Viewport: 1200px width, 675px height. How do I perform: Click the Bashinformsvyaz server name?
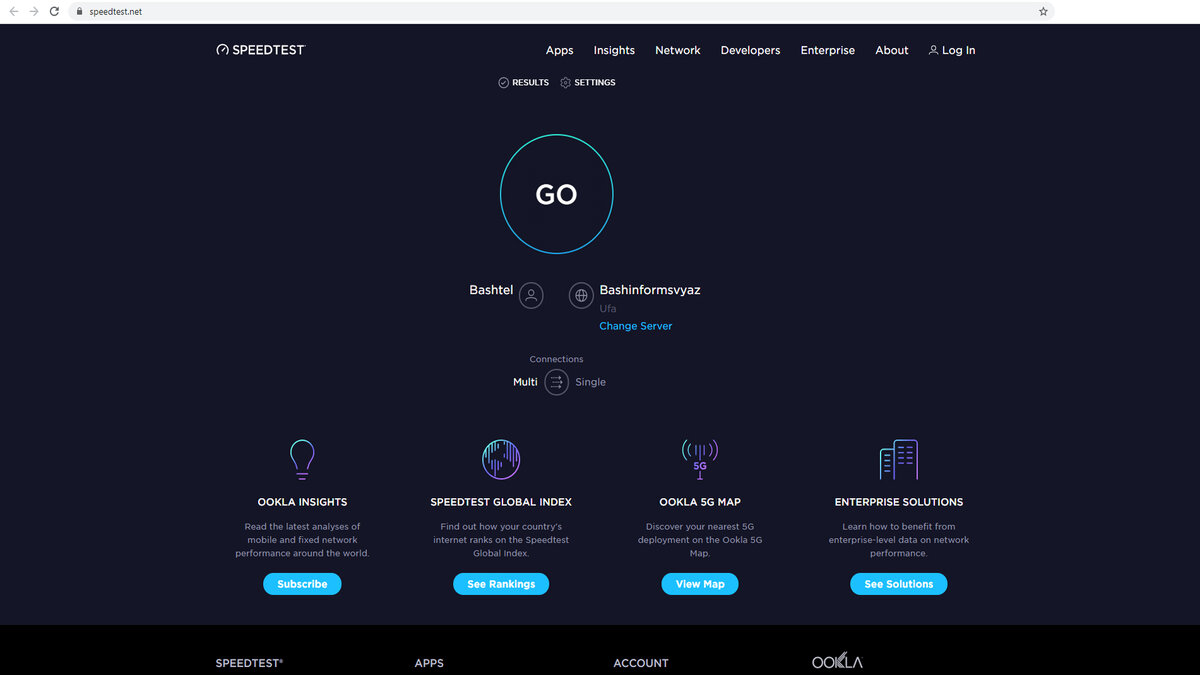[650, 290]
